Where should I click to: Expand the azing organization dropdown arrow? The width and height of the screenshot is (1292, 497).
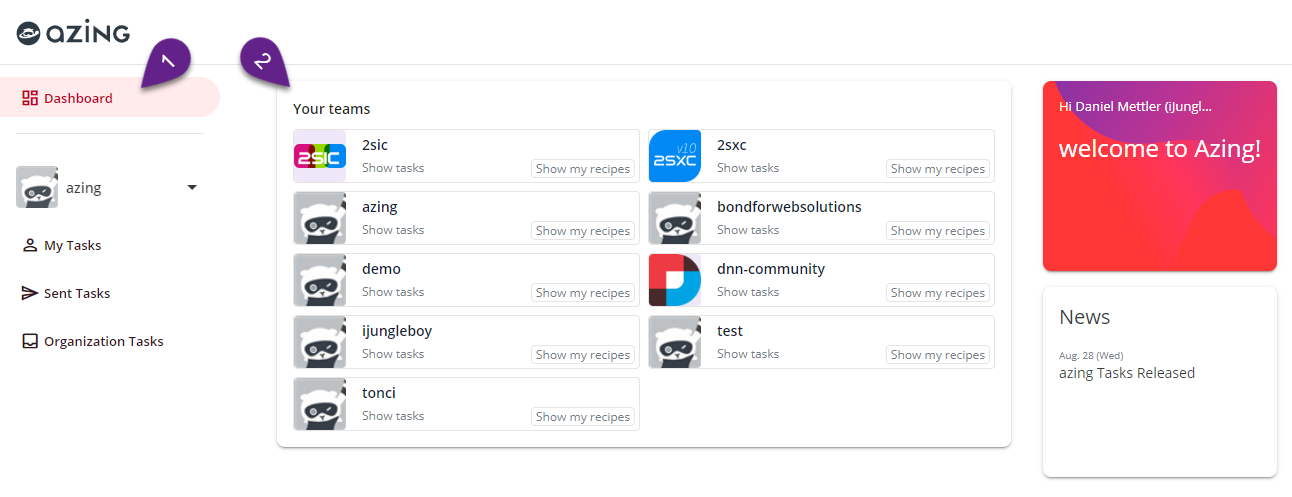192,187
